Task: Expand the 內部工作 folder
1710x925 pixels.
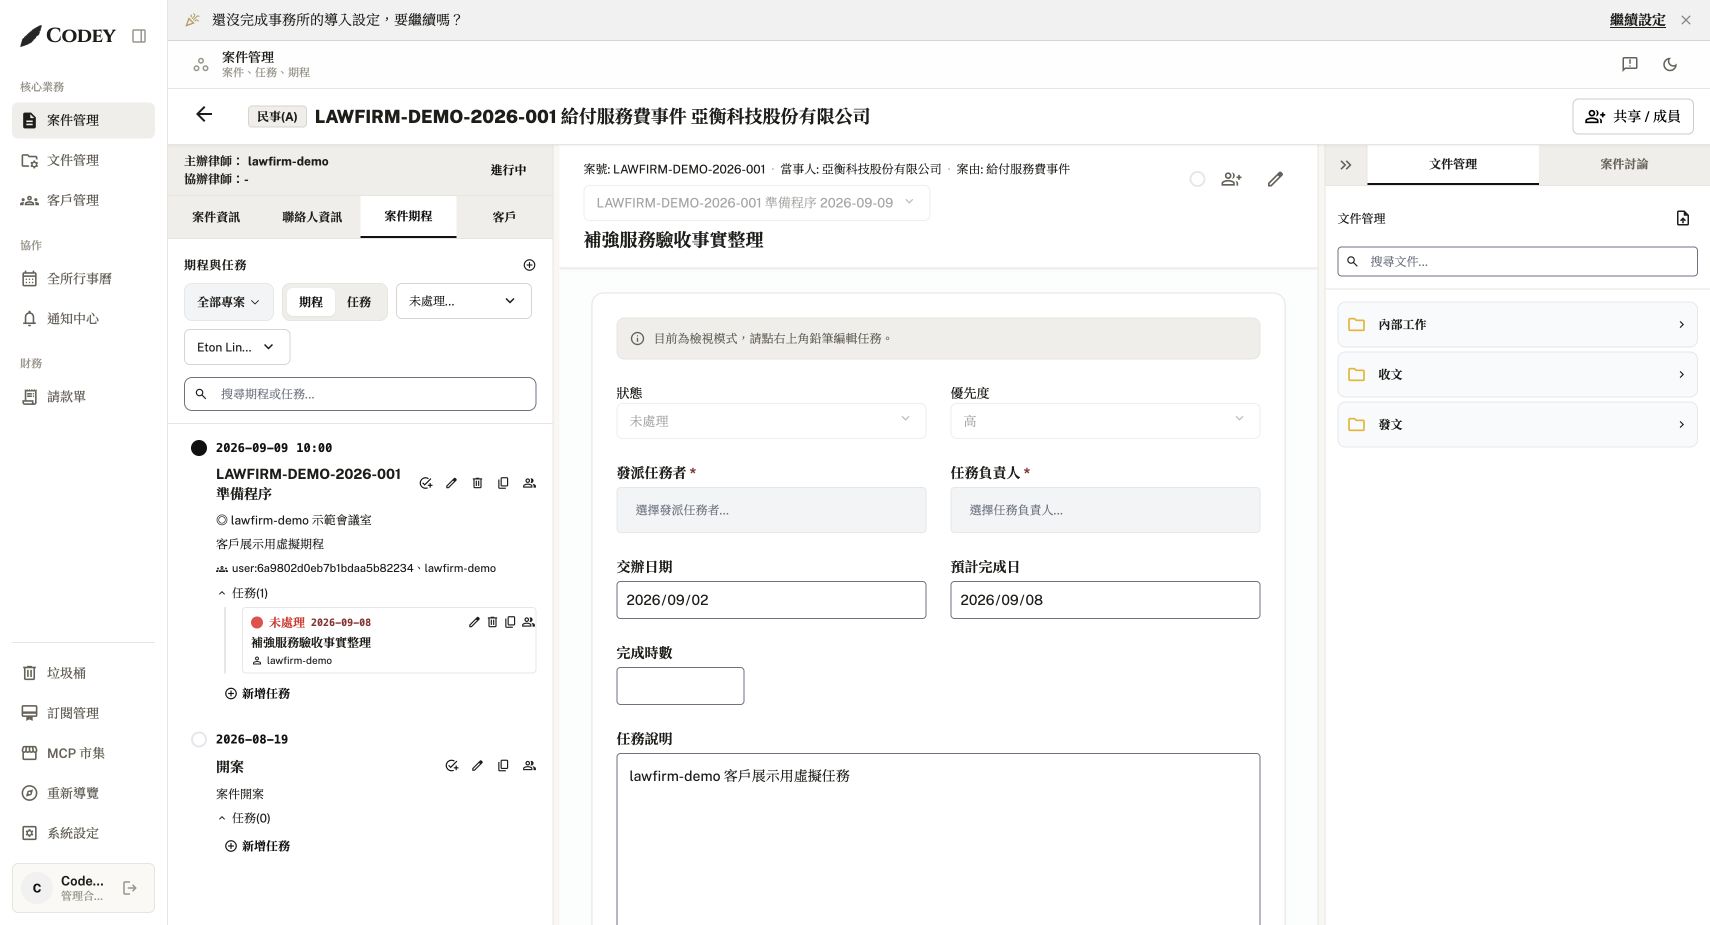Action: (x=1517, y=325)
